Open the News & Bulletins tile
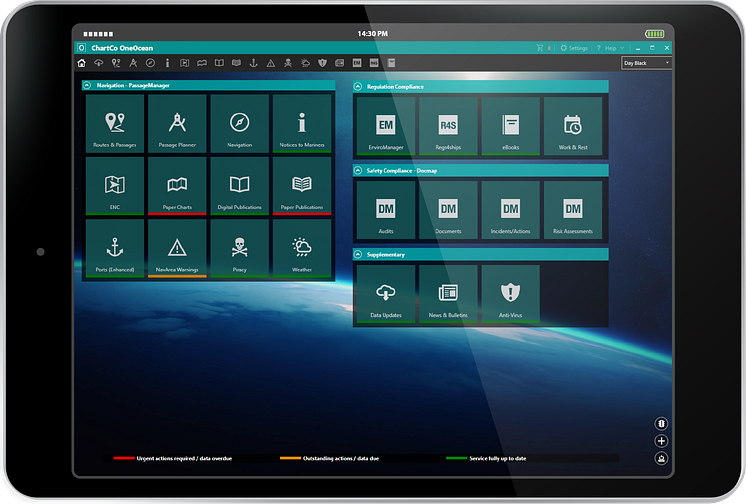The image size is (746, 504). point(448,294)
